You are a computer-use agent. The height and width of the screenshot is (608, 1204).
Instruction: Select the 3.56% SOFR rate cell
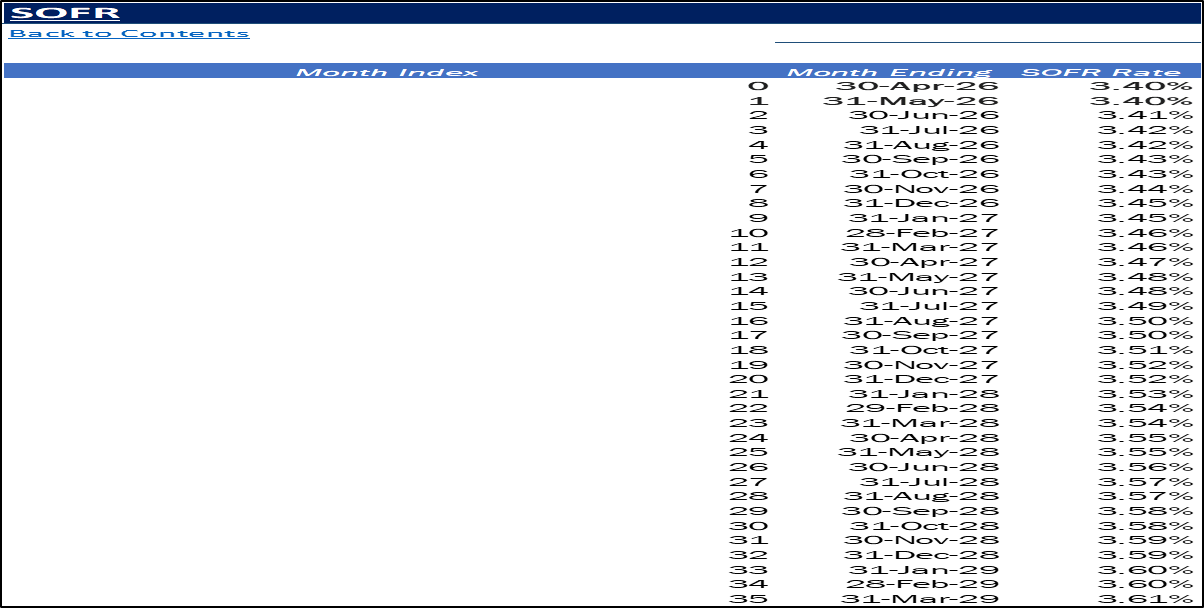(1144, 467)
